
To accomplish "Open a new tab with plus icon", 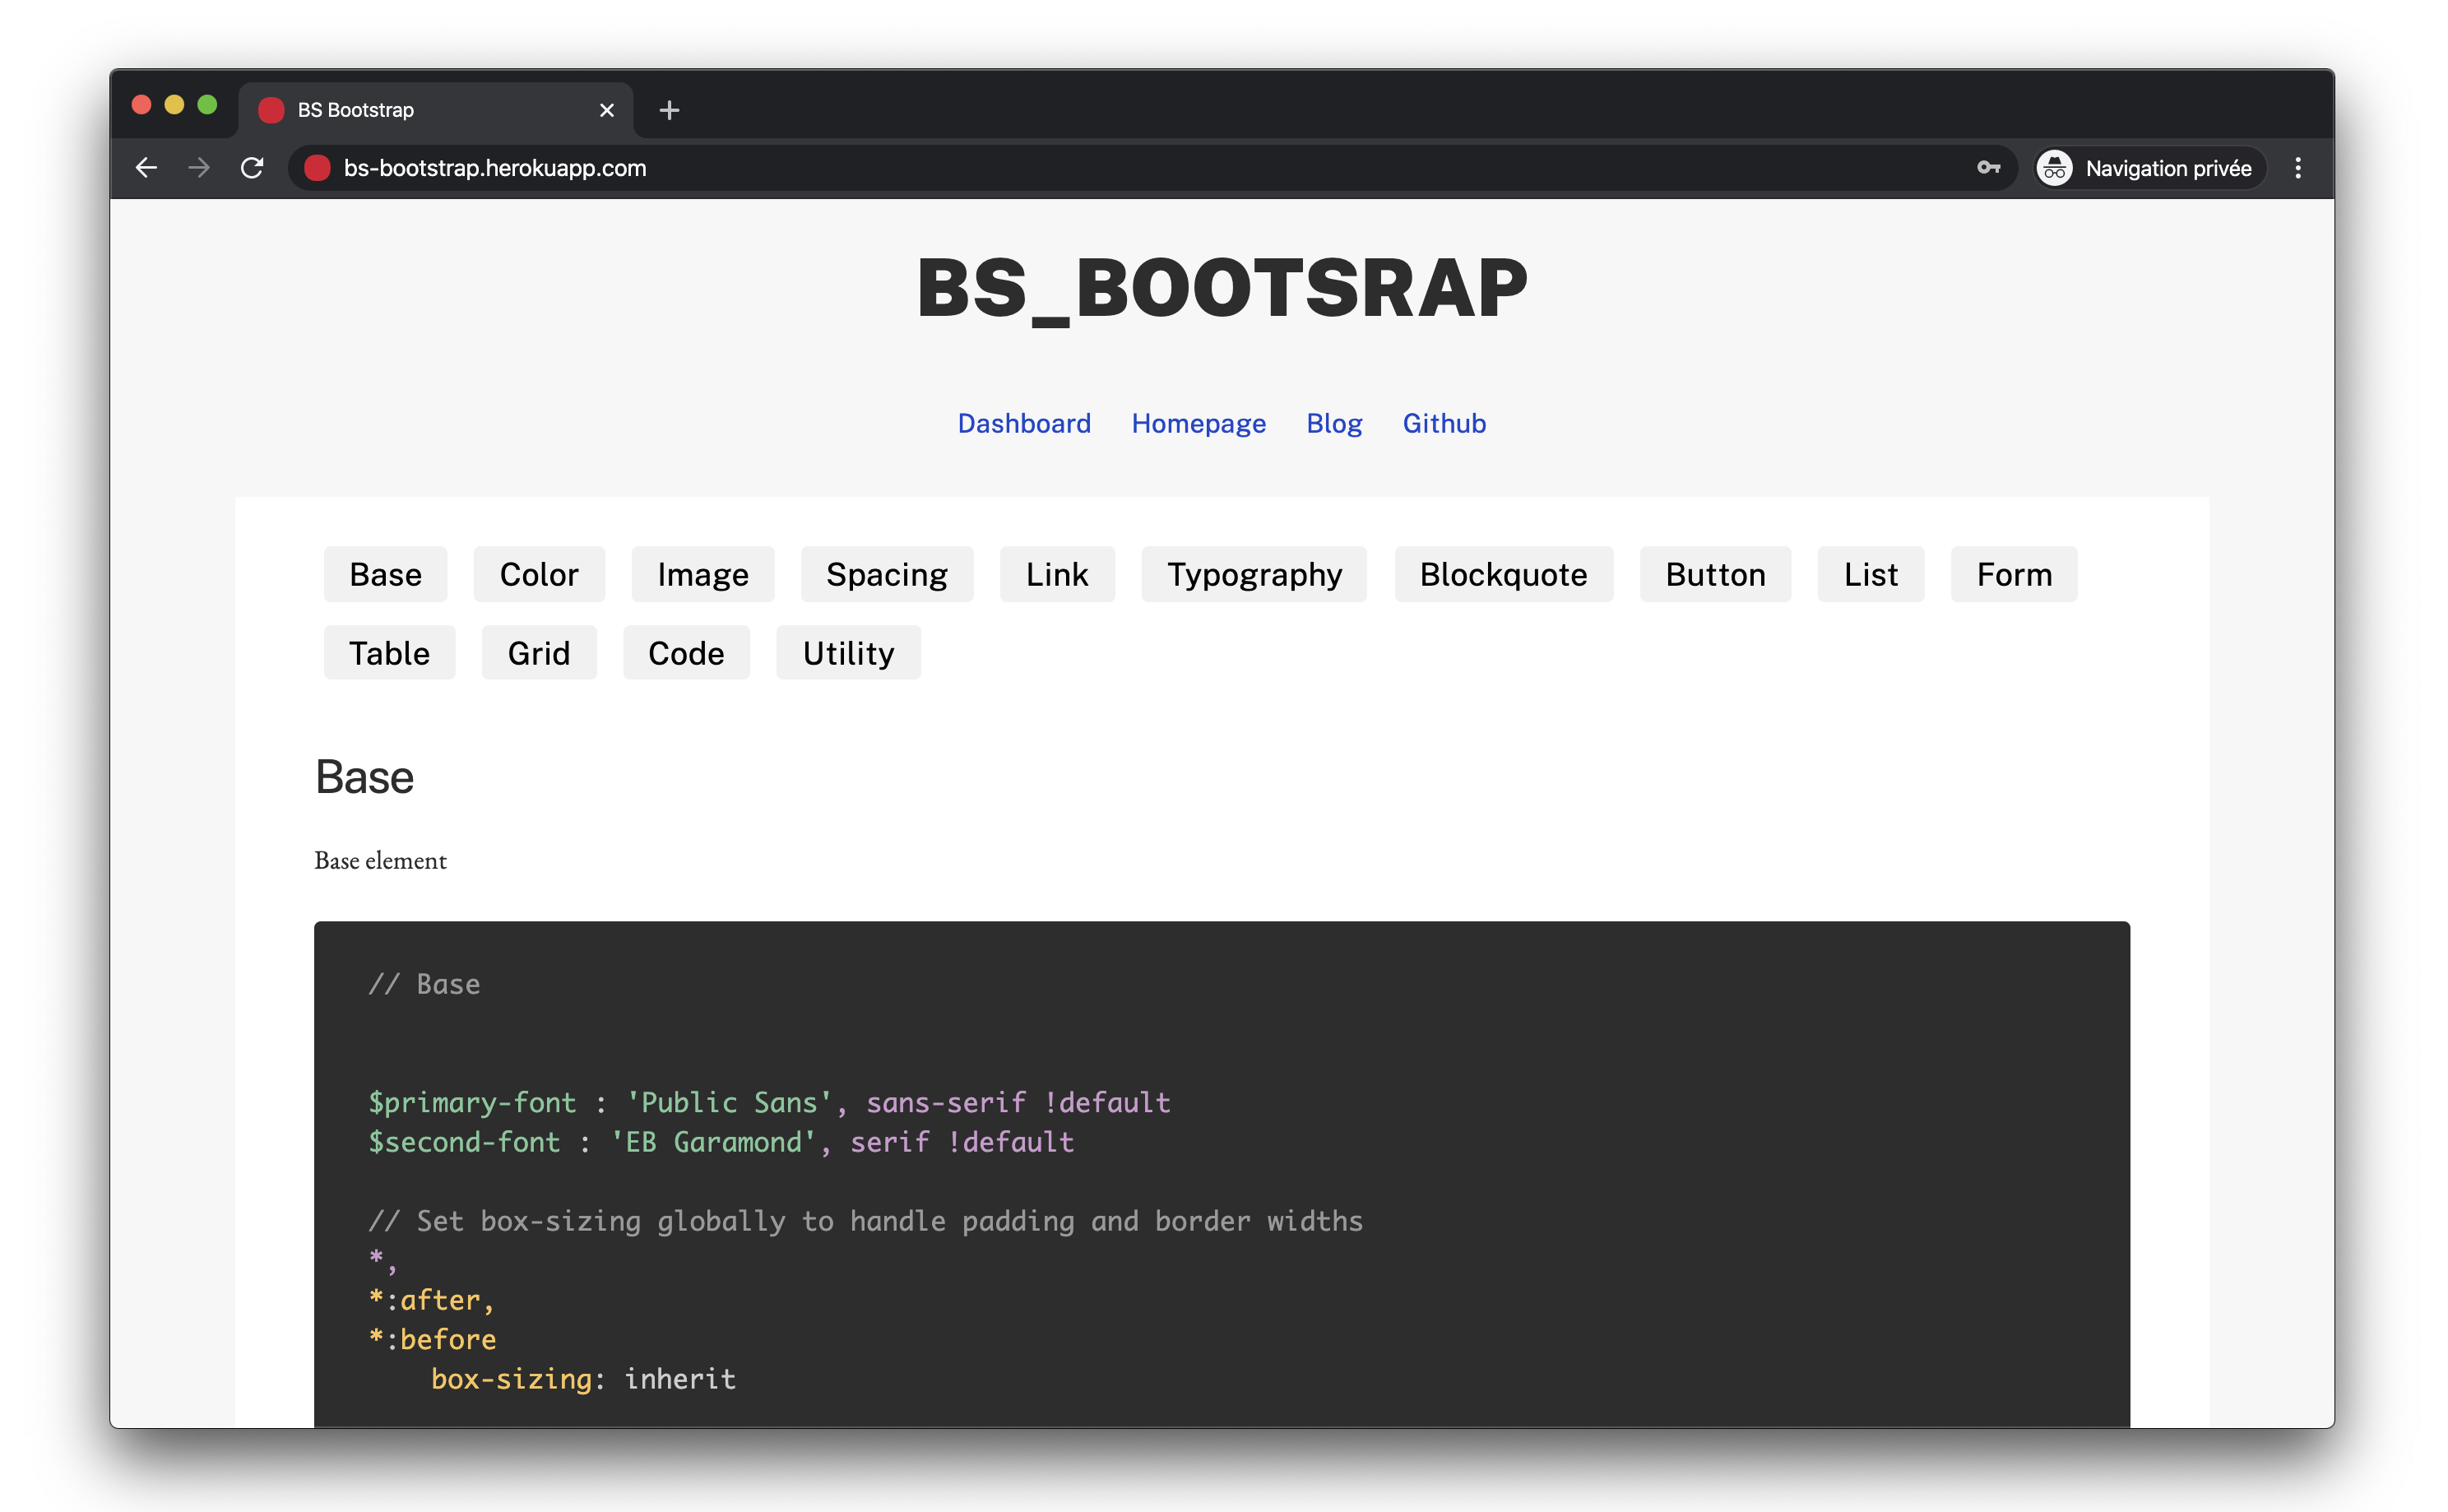I will tap(669, 110).
